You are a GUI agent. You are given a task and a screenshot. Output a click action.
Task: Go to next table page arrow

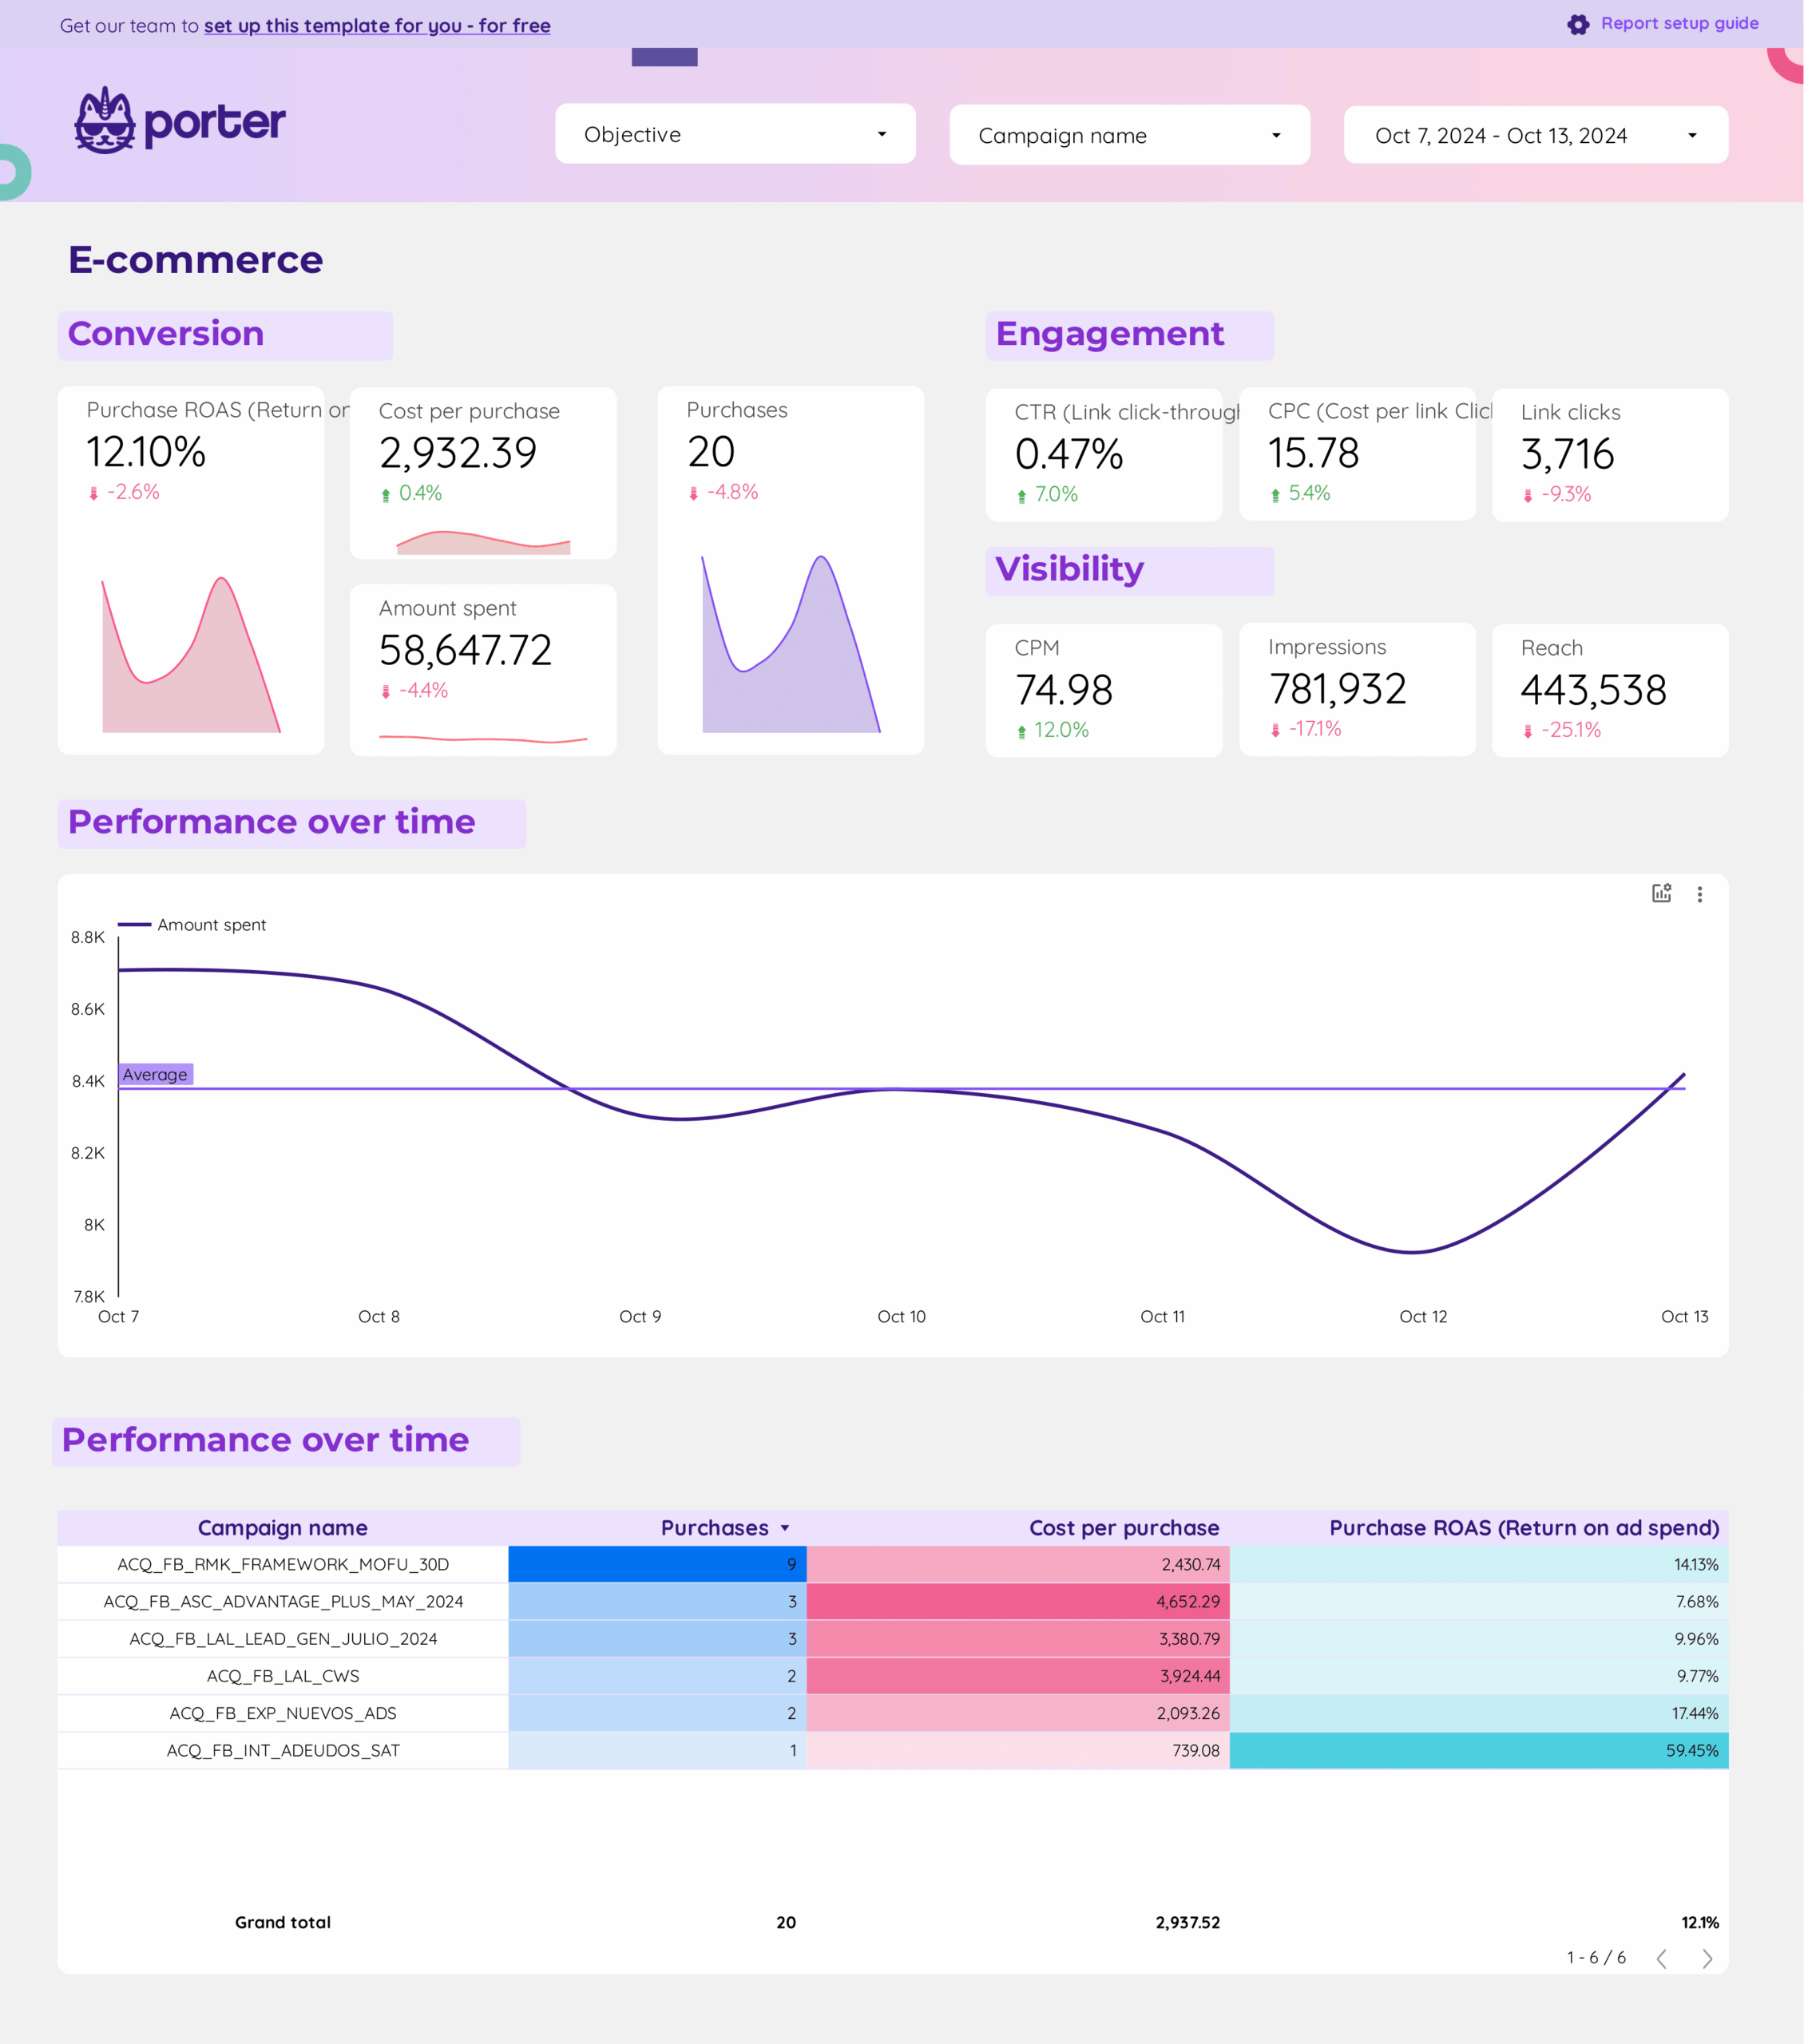tap(1707, 1958)
